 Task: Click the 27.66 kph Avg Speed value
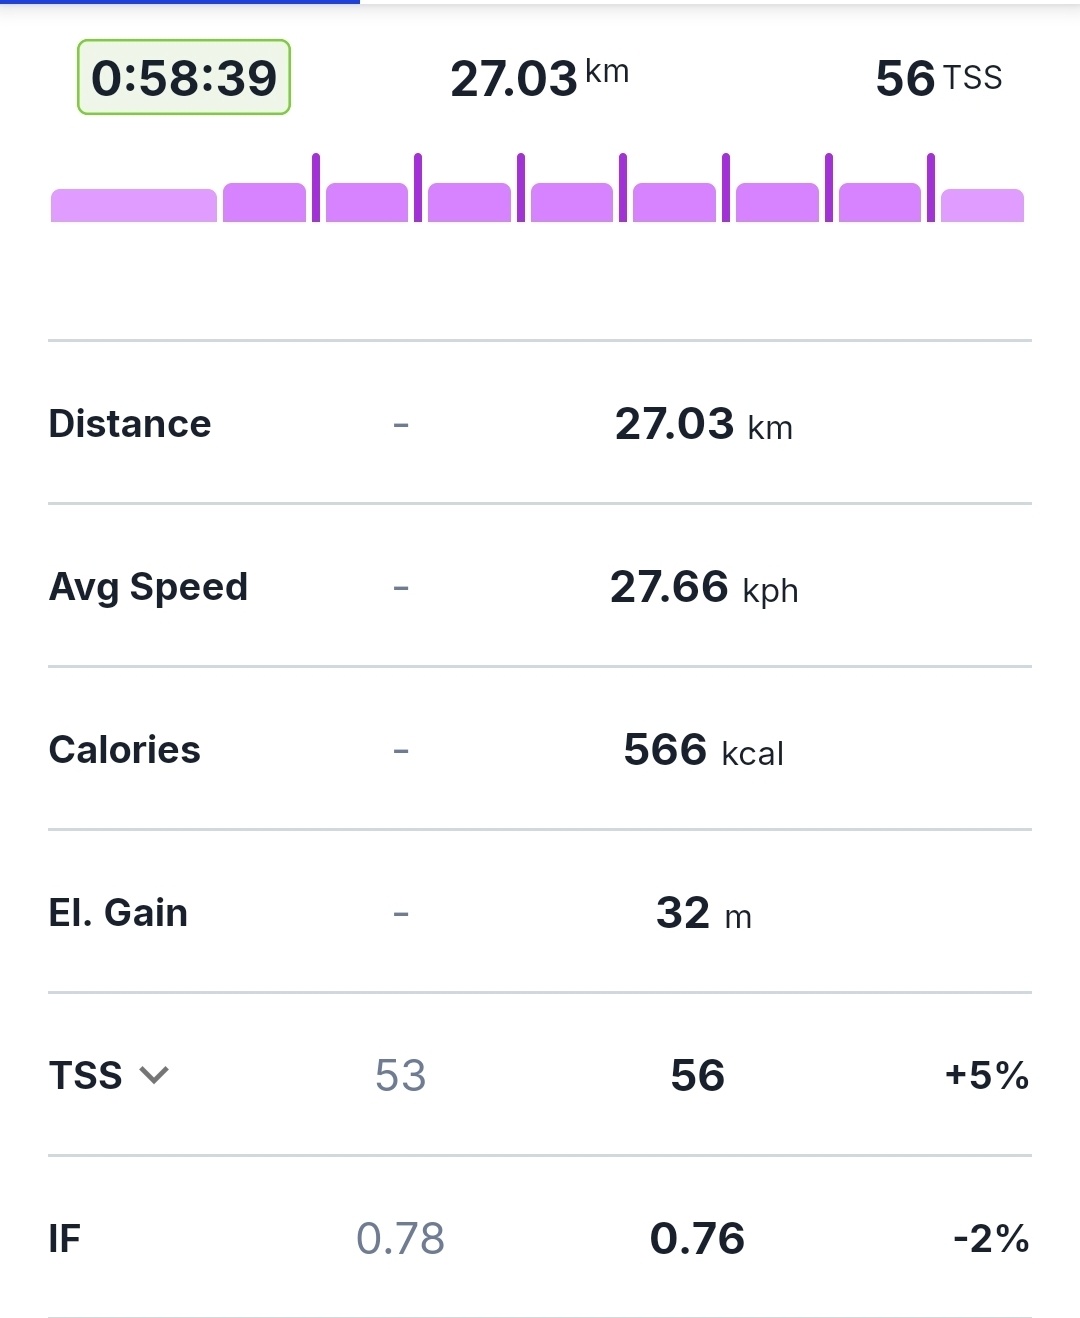click(x=703, y=587)
